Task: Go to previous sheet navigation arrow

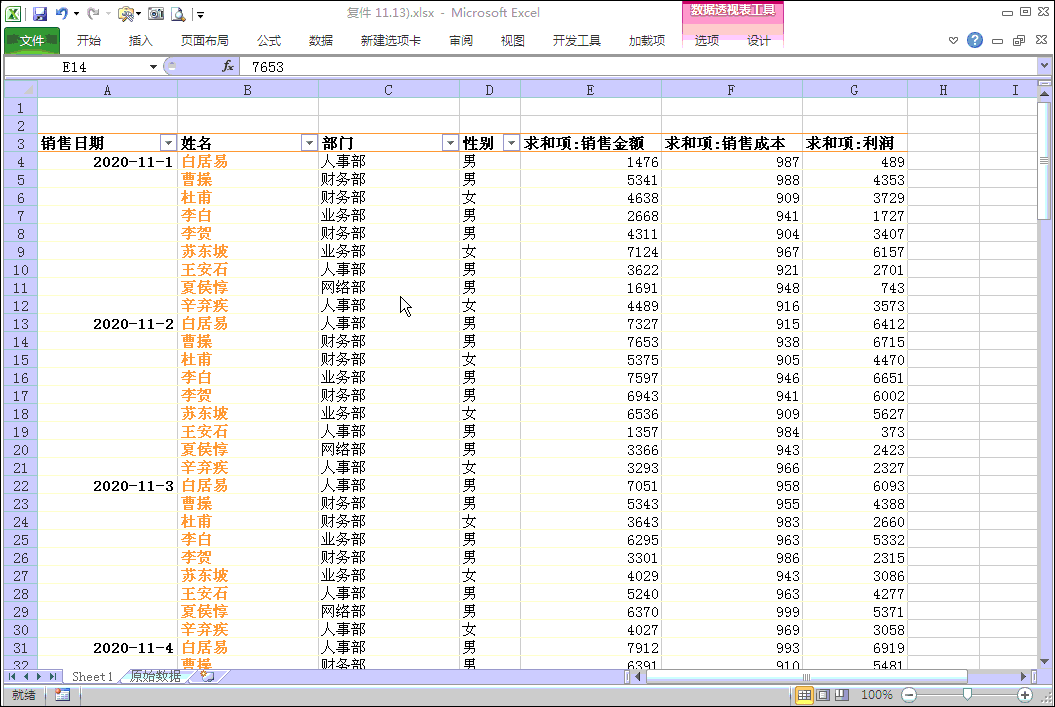Action: point(26,676)
